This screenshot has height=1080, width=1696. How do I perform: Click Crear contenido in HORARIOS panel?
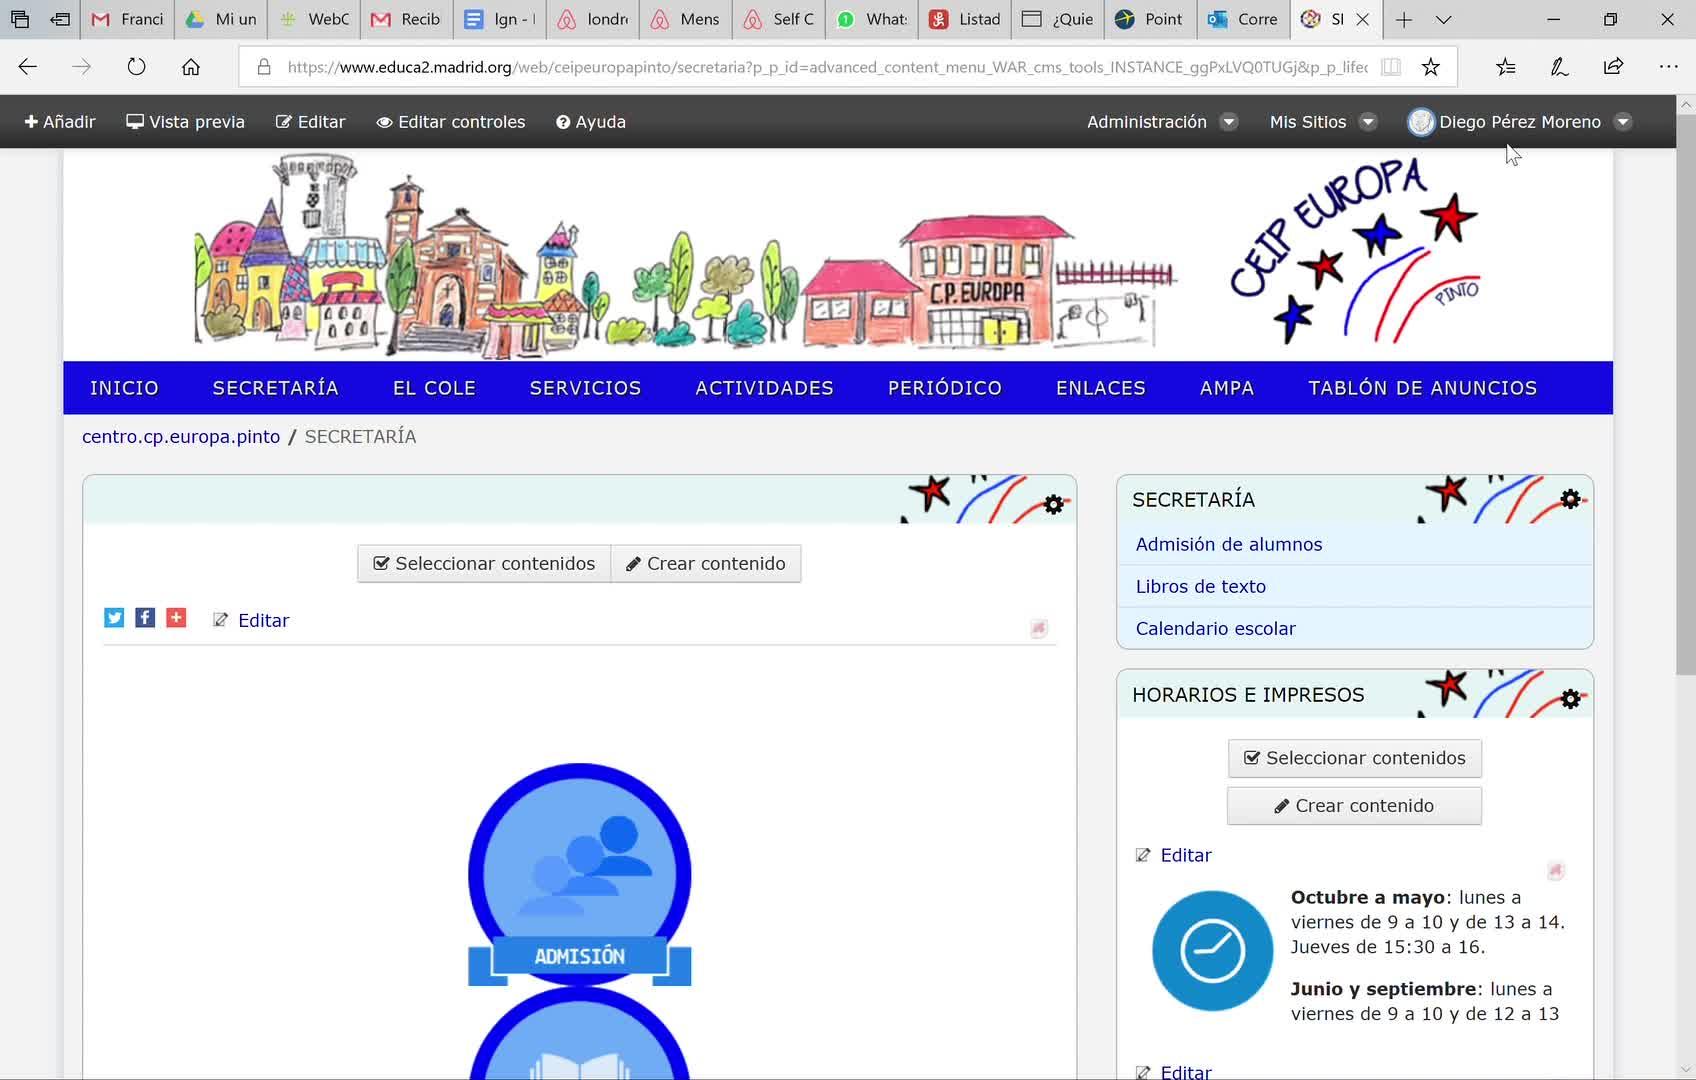pyautogui.click(x=1355, y=806)
